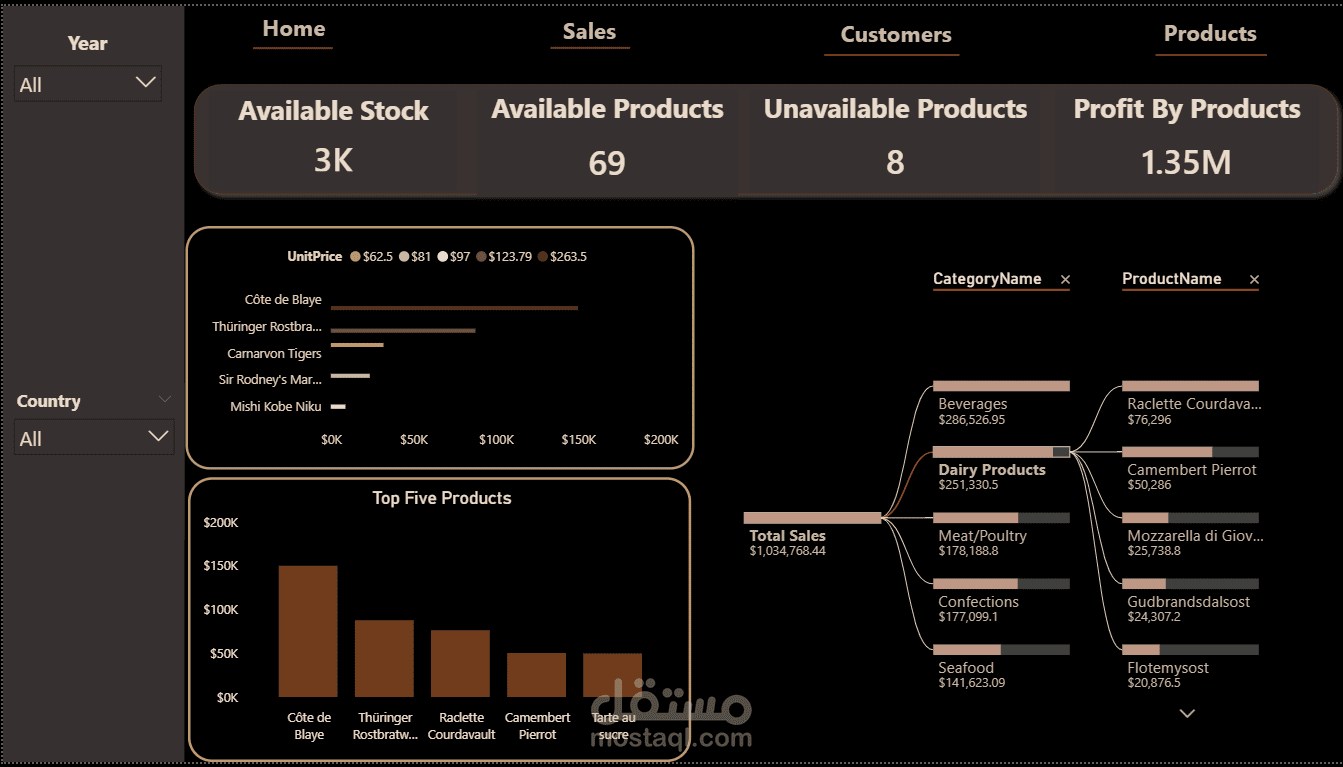The width and height of the screenshot is (1343, 767).
Task: Click the $81 UnitPrice legend swatch
Action: point(404,257)
